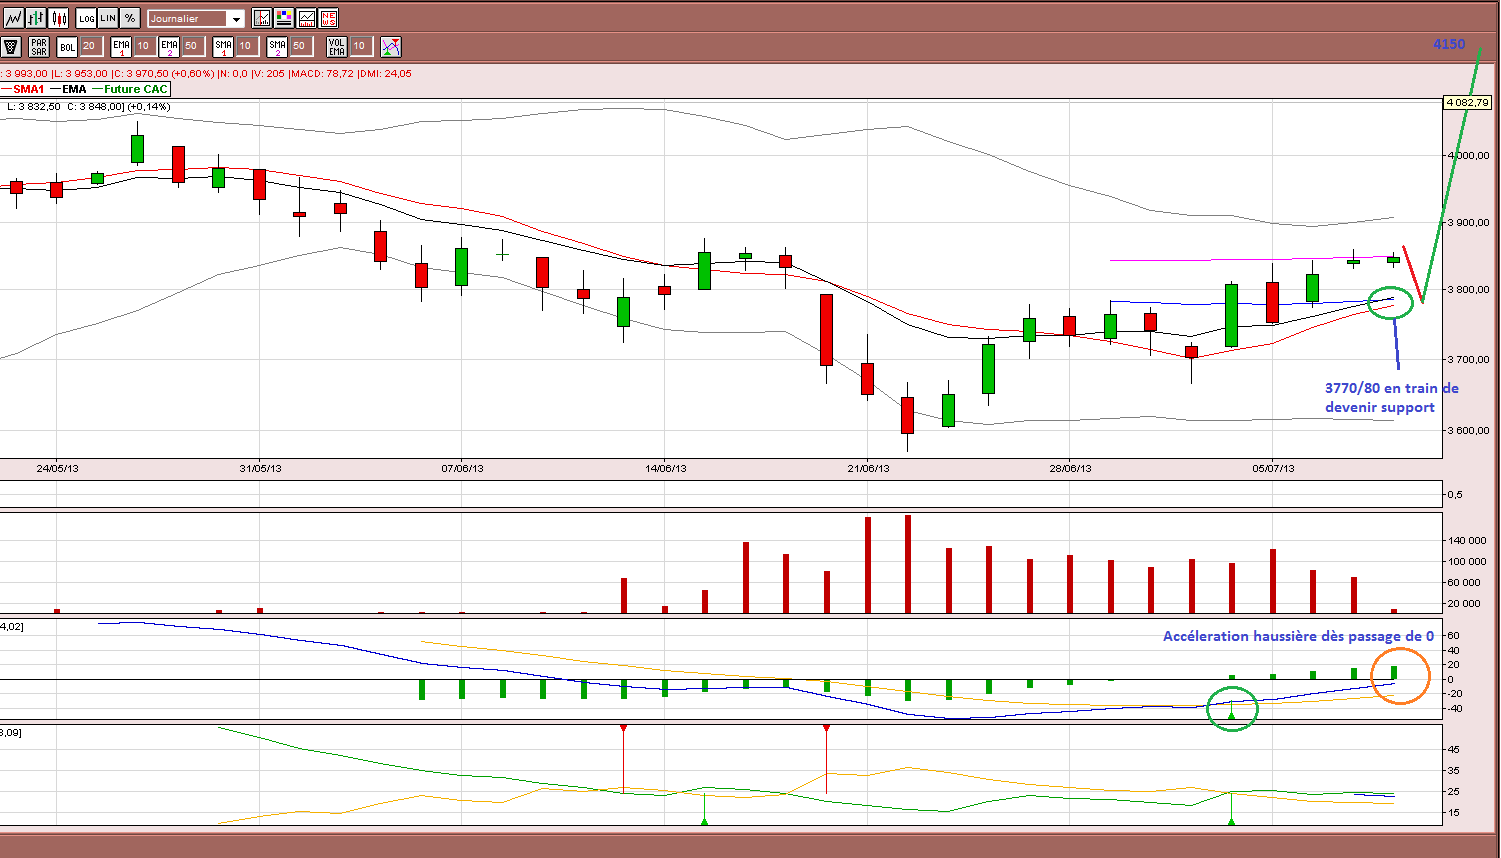
Task: Open the indicators chart icon
Action: click(x=306, y=18)
